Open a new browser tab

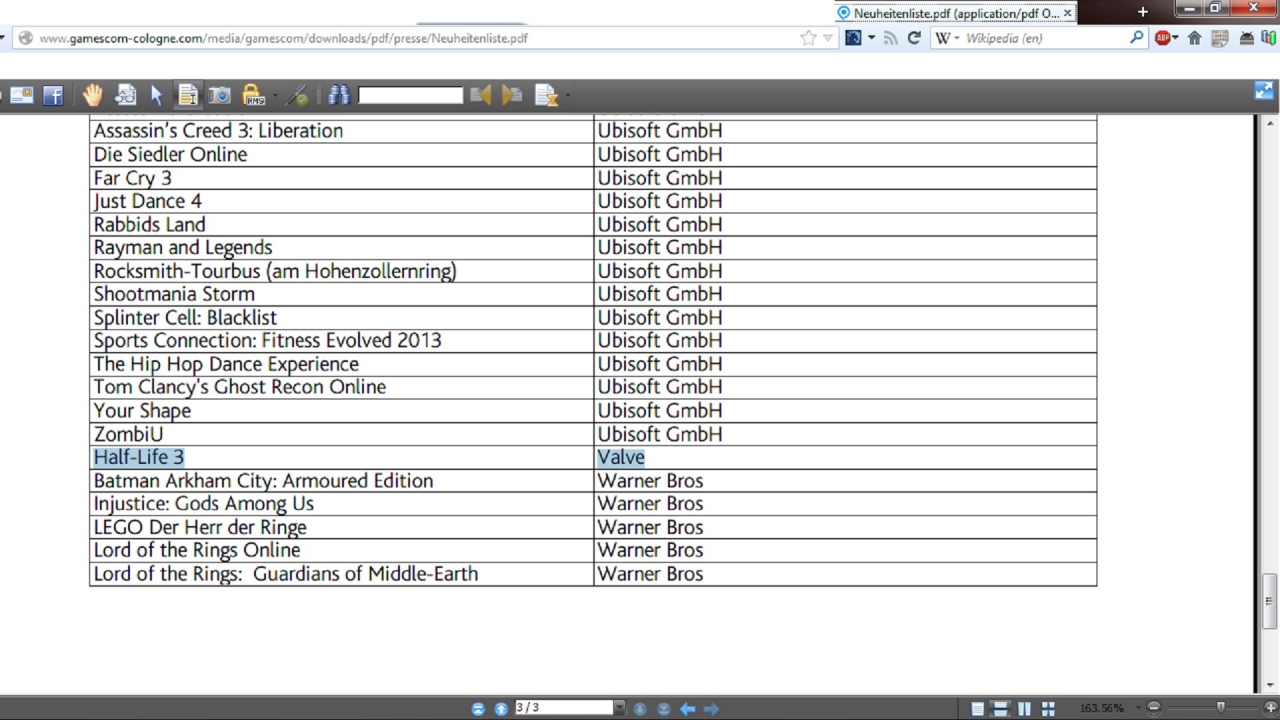coord(1143,12)
